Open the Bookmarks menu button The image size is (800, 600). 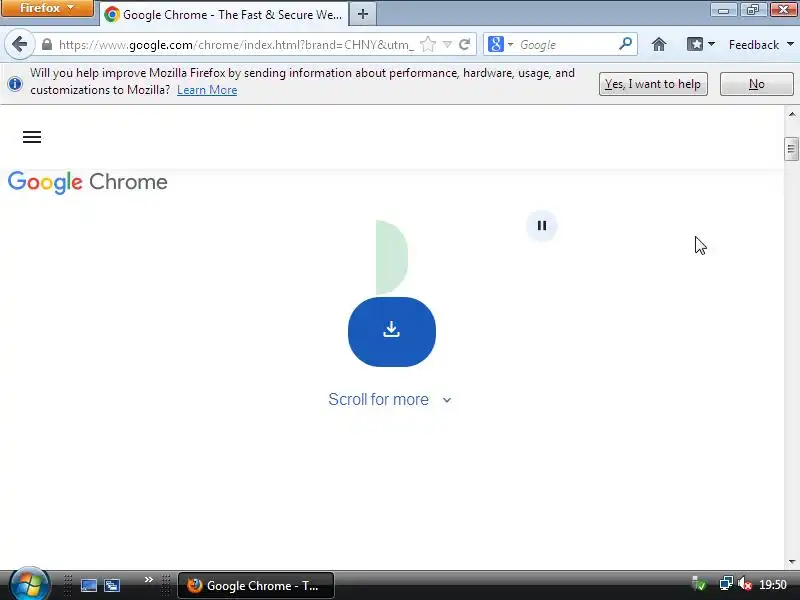tap(701, 45)
